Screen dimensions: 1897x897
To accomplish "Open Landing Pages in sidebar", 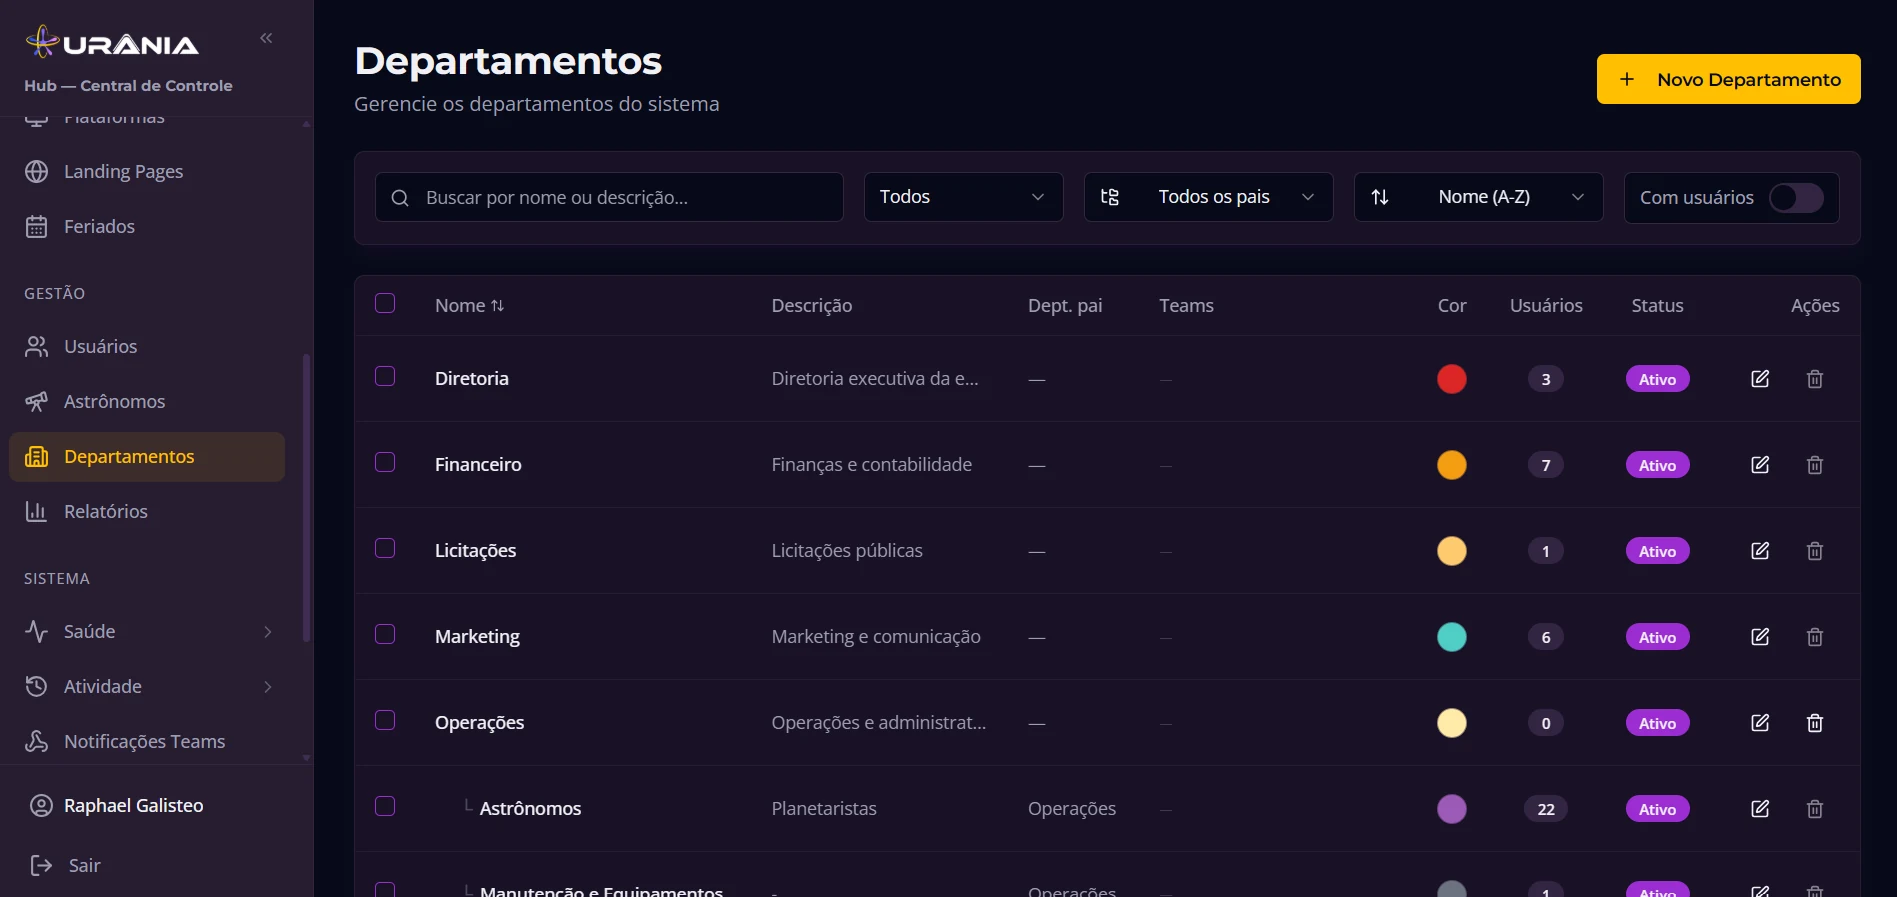I will 148,171.
